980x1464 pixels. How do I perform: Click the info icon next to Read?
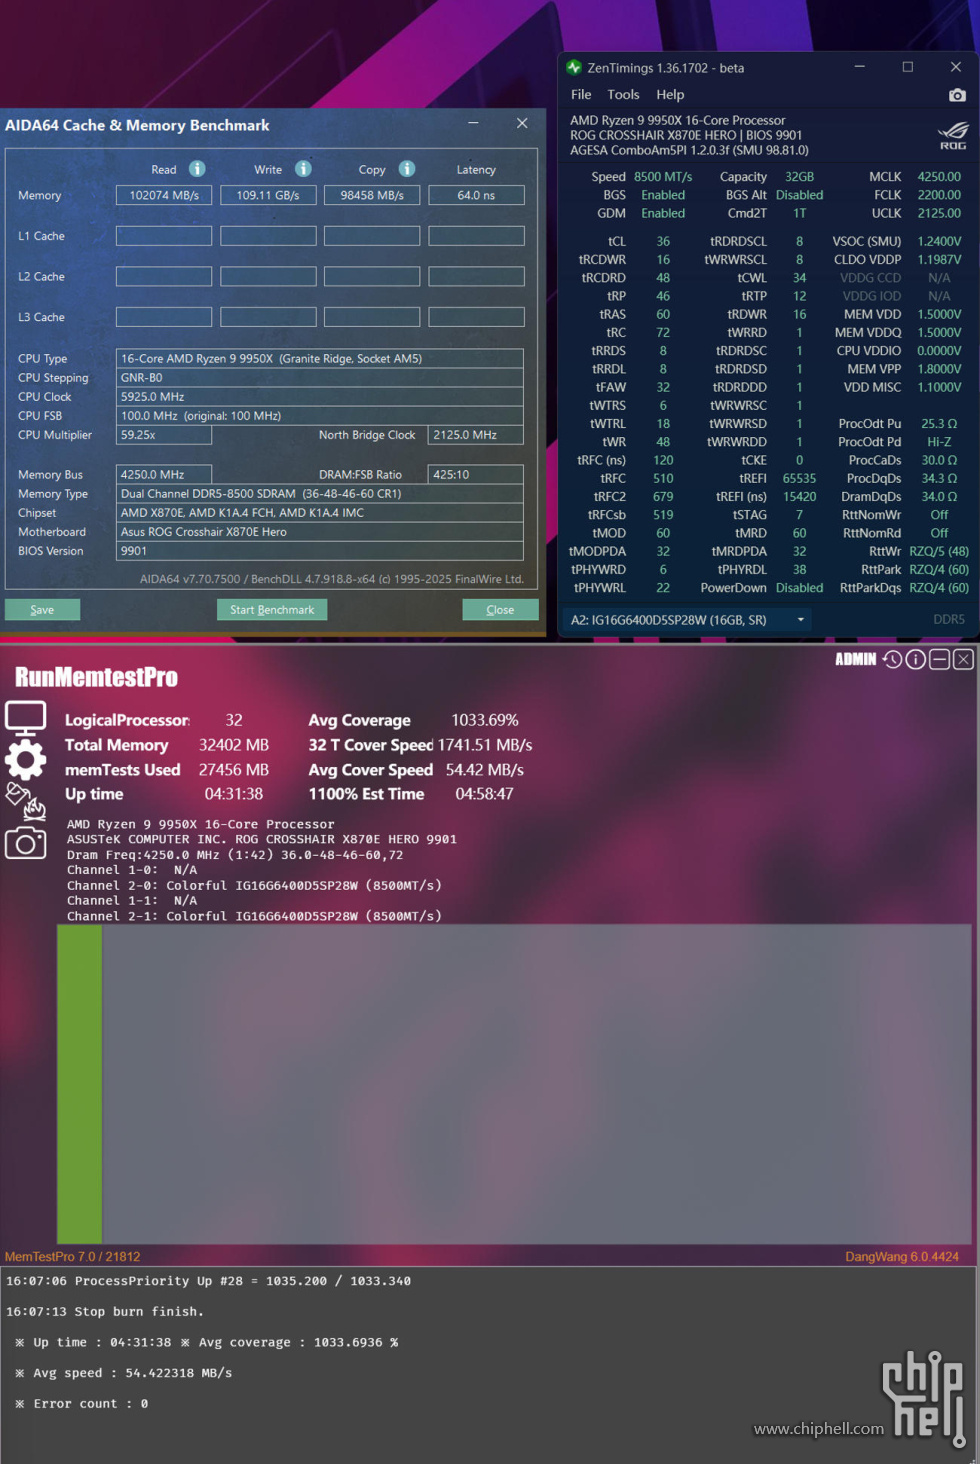197,169
